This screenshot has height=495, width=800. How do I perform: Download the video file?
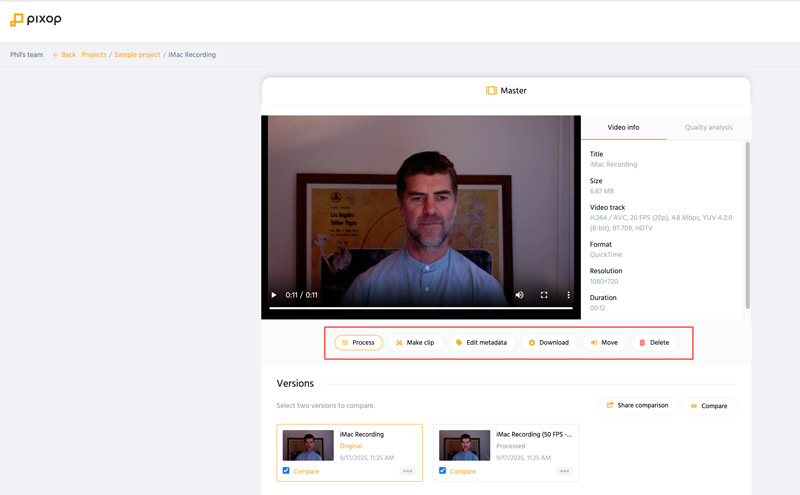(x=548, y=342)
